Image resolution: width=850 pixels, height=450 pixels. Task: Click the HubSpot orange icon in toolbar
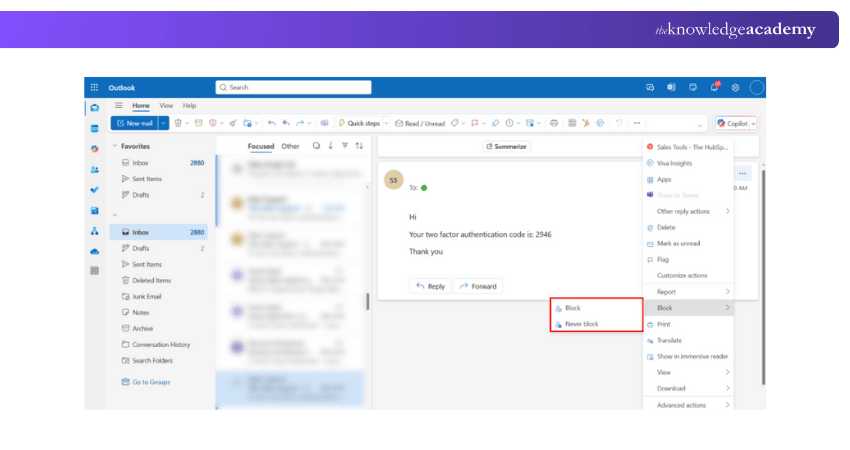(x=585, y=123)
